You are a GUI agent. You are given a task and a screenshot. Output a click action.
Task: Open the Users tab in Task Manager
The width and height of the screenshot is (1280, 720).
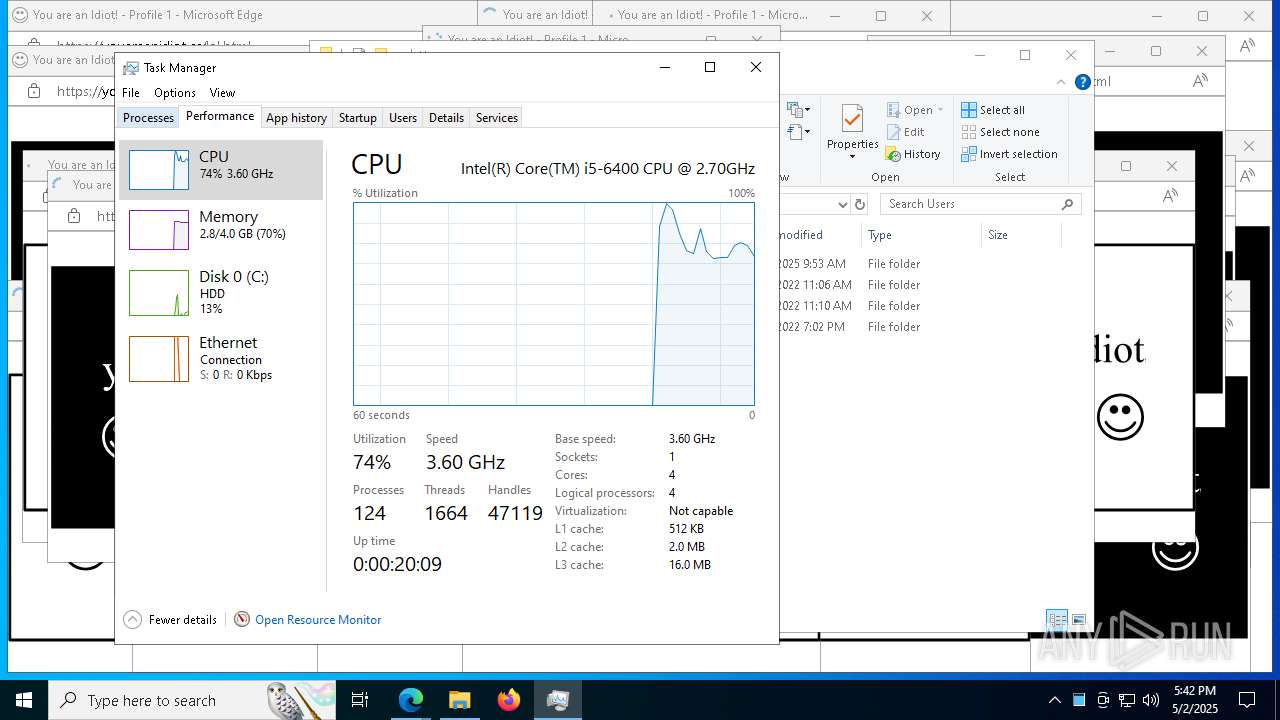point(403,118)
